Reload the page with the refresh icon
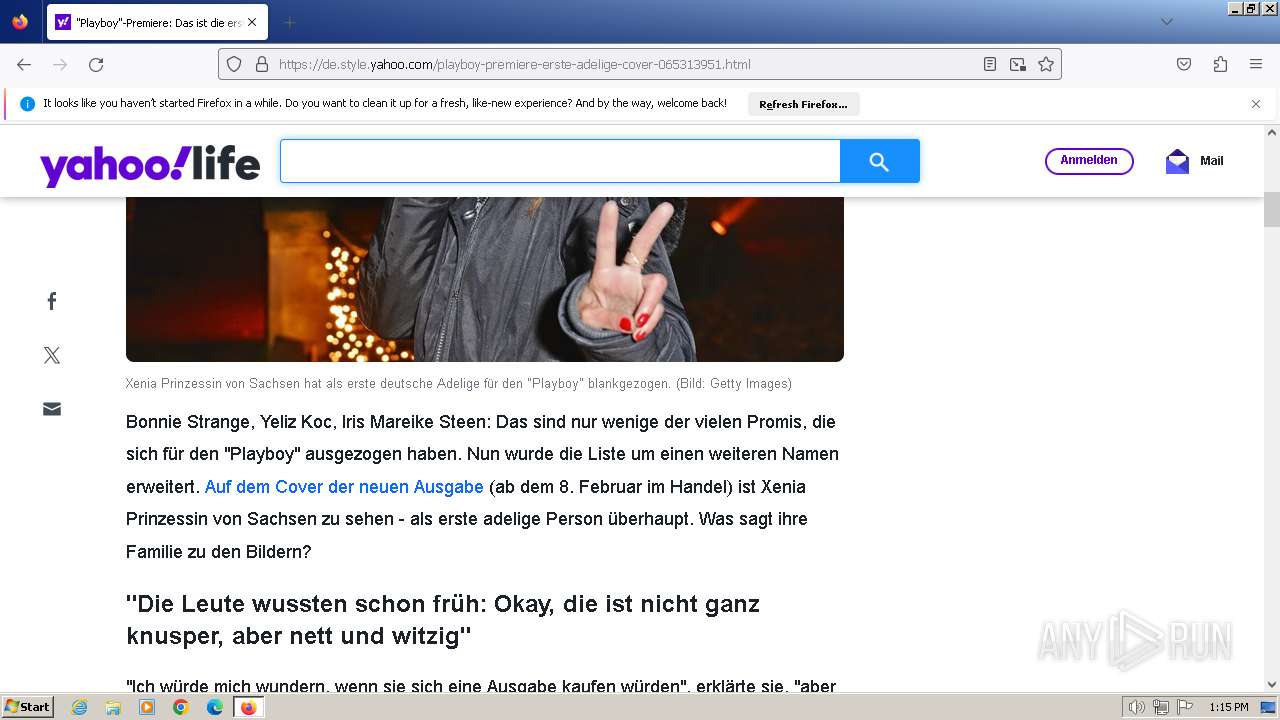Screen dimensions: 1280x720 96,64
